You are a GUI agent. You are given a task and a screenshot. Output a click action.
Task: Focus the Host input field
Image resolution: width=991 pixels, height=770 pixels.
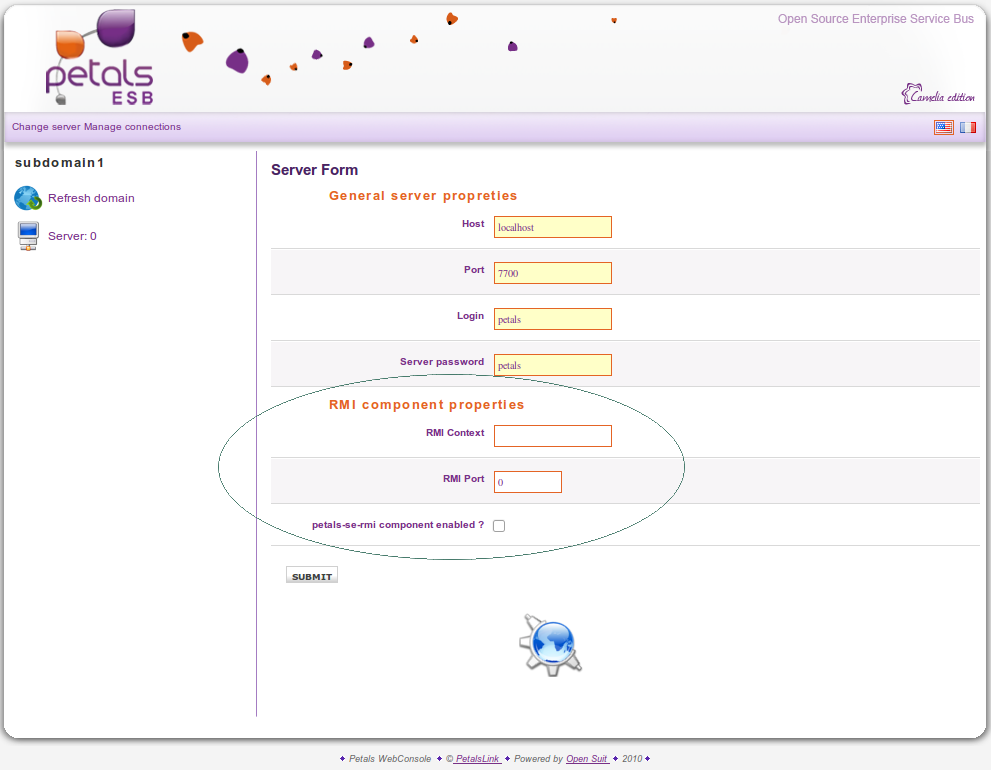552,227
